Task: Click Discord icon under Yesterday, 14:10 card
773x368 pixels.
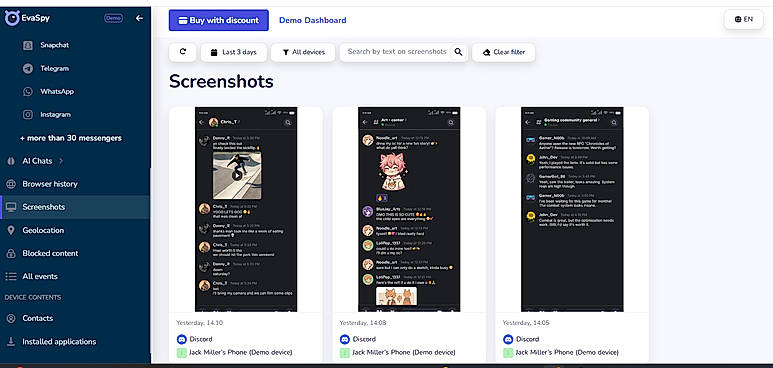Action: tap(181, 339)
